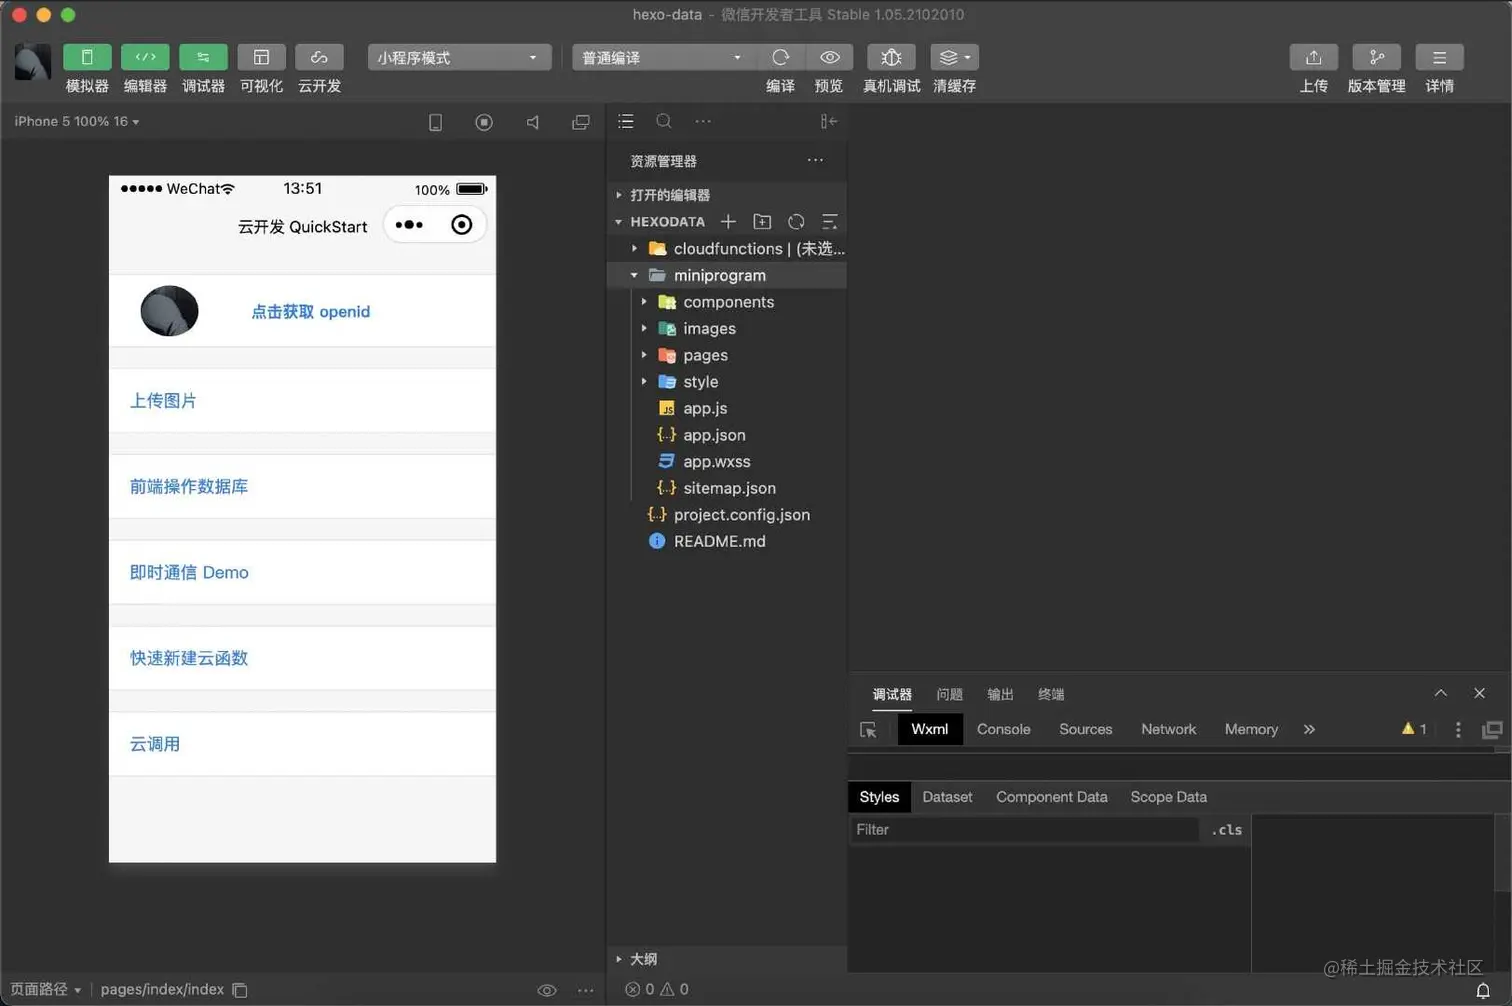
Task: Tap 上传图片 in simulator
Action: [302, 400]
